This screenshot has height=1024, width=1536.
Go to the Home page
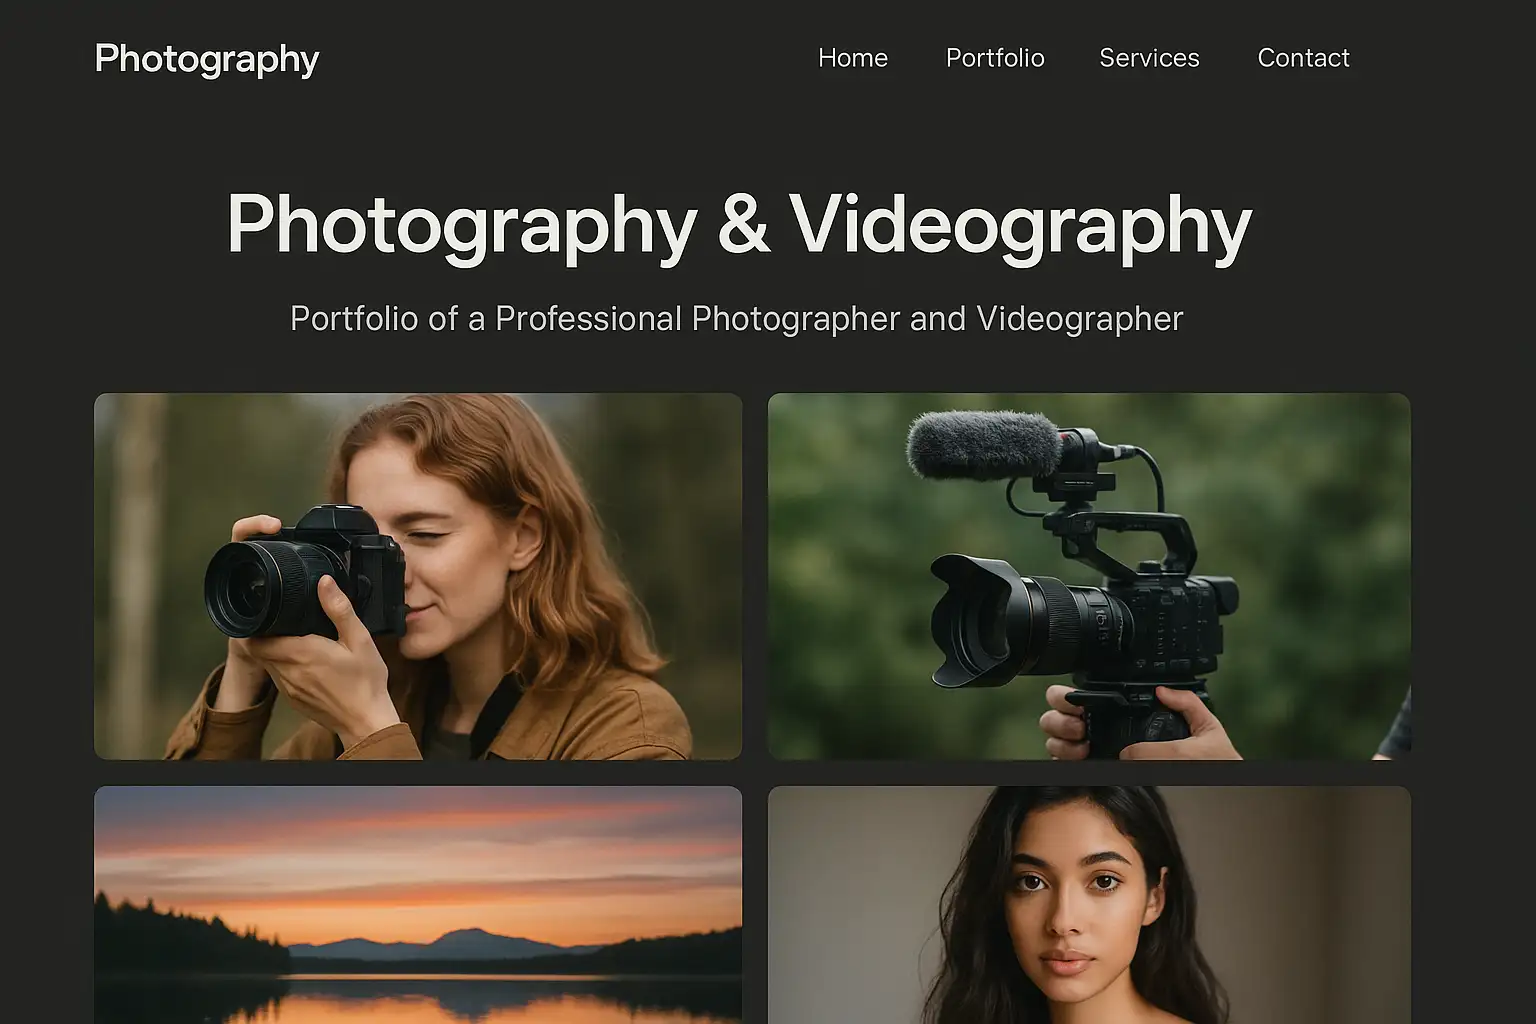click(852, 58)
